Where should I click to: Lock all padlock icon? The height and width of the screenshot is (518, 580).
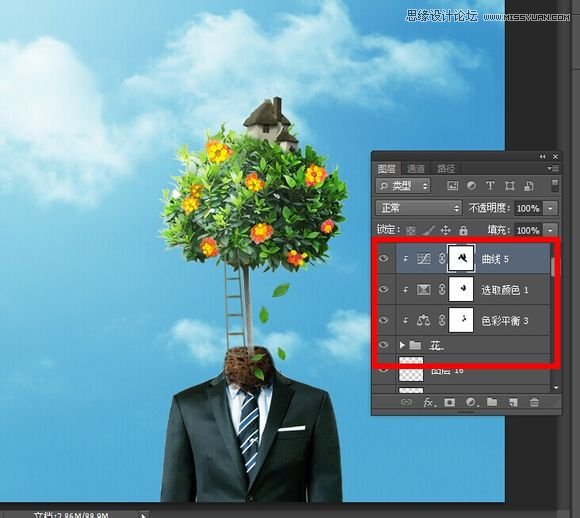point(463,231)
